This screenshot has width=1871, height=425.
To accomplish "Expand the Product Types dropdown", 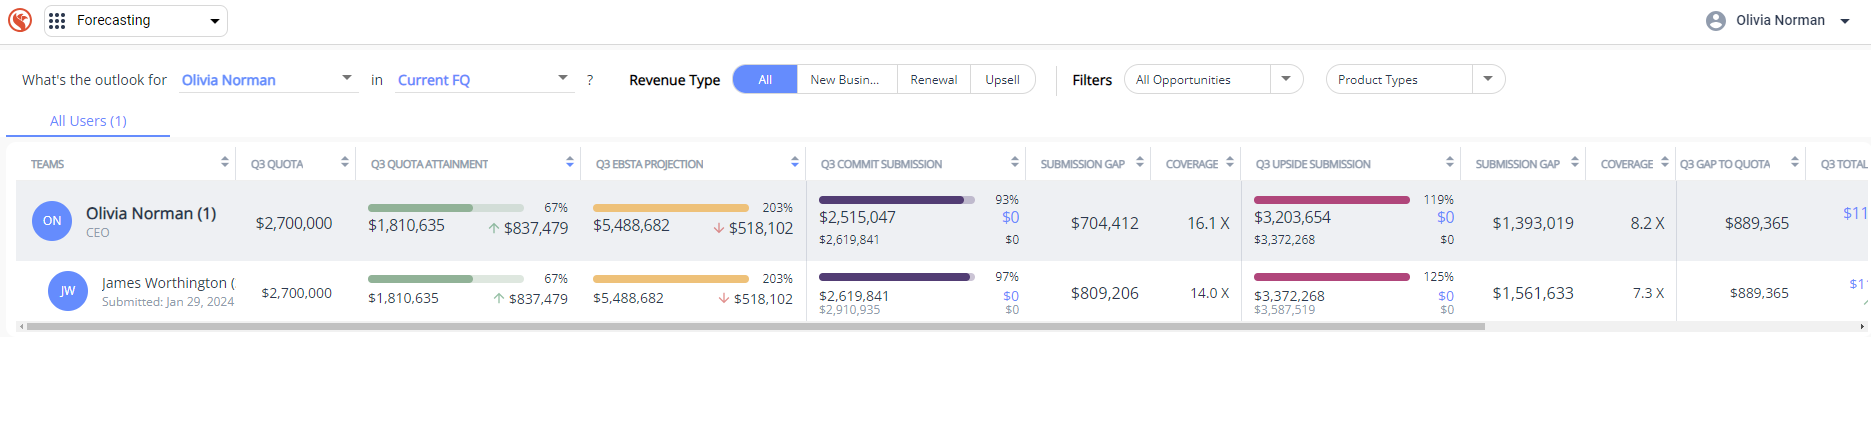I will 1487,79.
